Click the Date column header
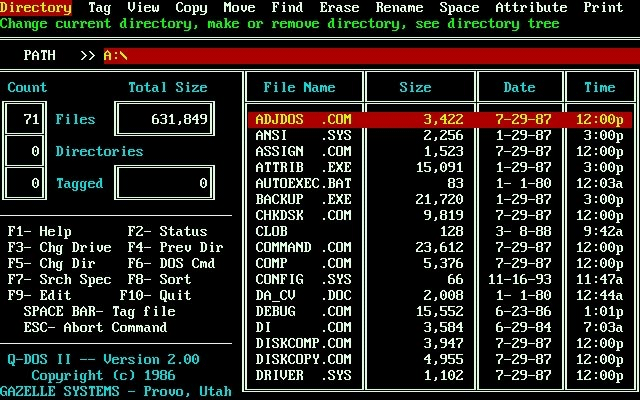The height and width of the screenshot is (400, 640). click(519, 87)
